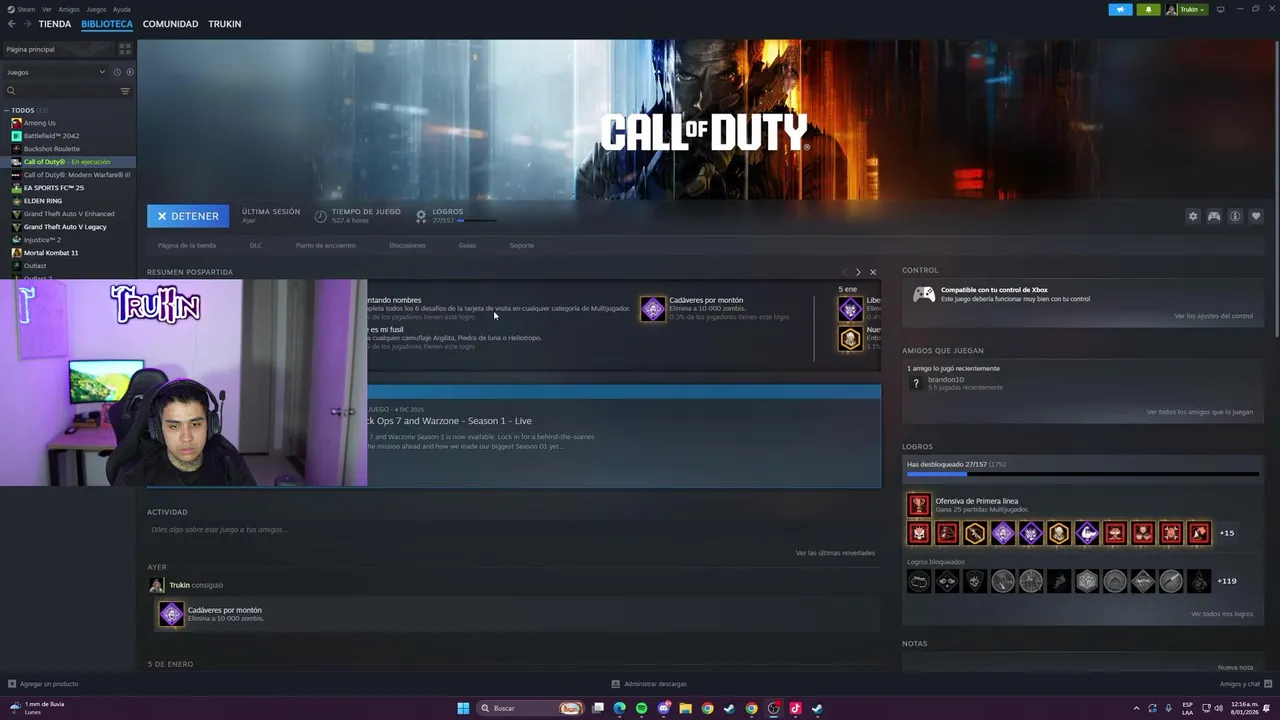1280x720 pixels.
Task: Switch library to grid collections view
Action: (x=125, y=49)
